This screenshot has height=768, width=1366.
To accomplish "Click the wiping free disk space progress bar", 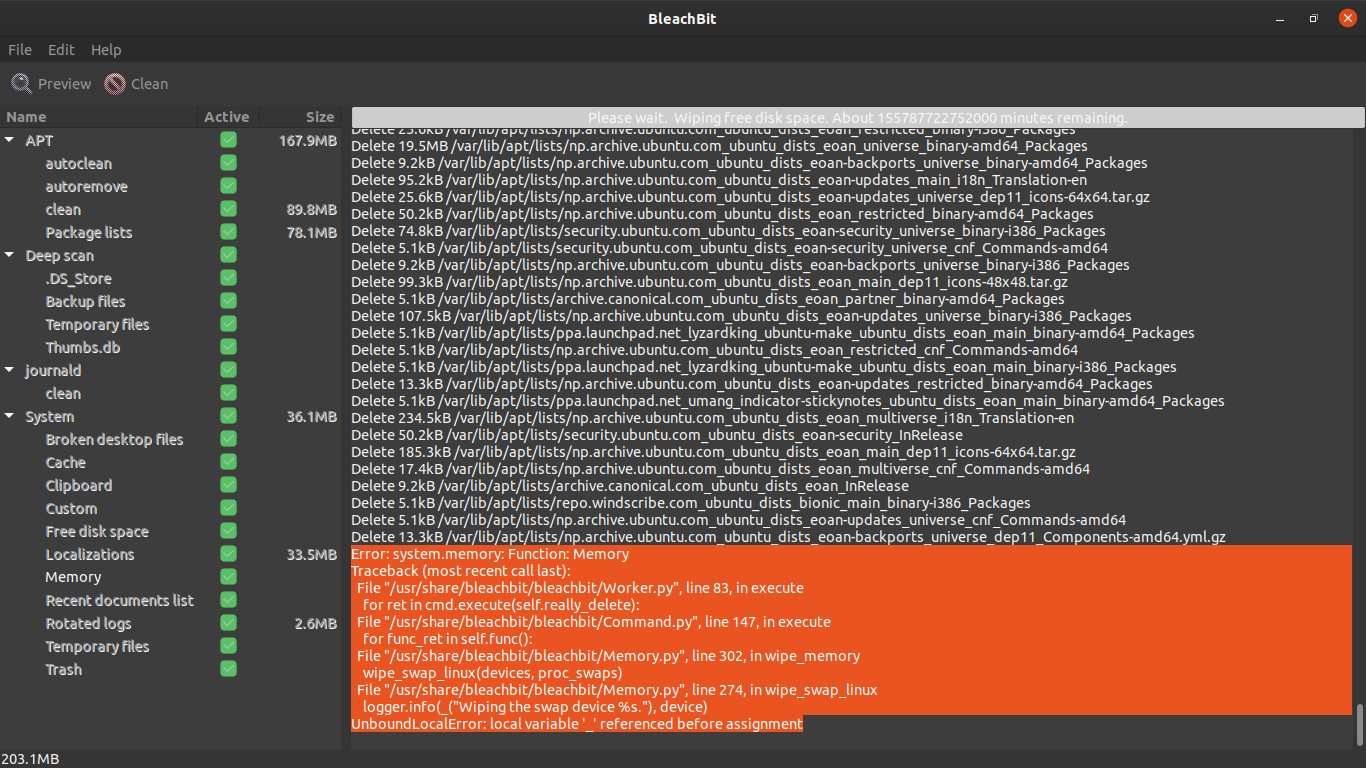I will tap(858, 117).
